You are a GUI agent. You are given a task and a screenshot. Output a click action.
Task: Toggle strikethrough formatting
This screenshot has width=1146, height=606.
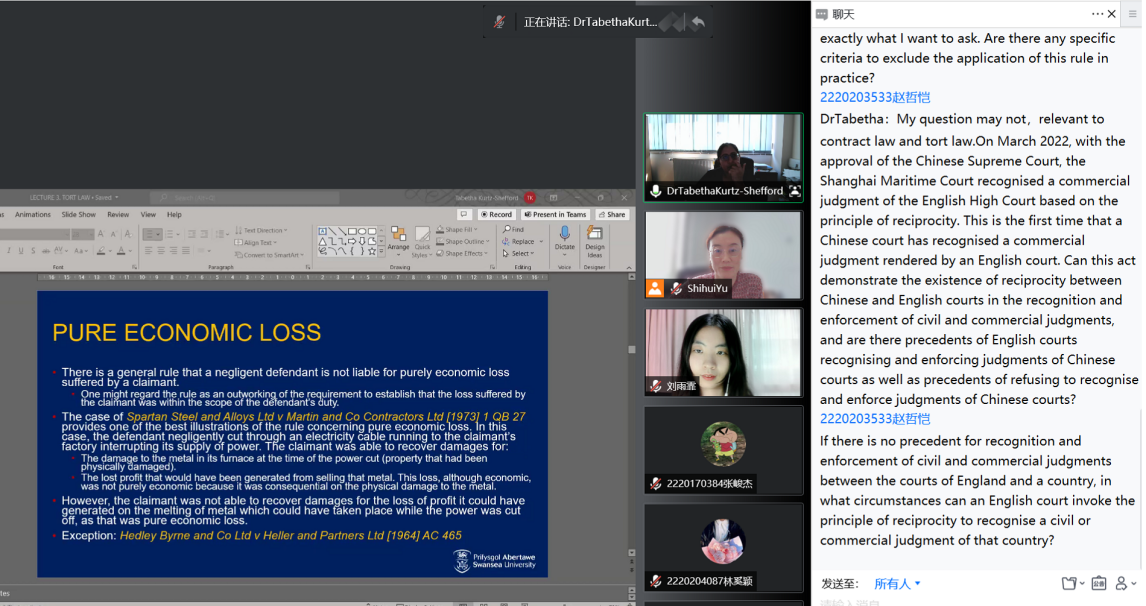click(45, 251)
